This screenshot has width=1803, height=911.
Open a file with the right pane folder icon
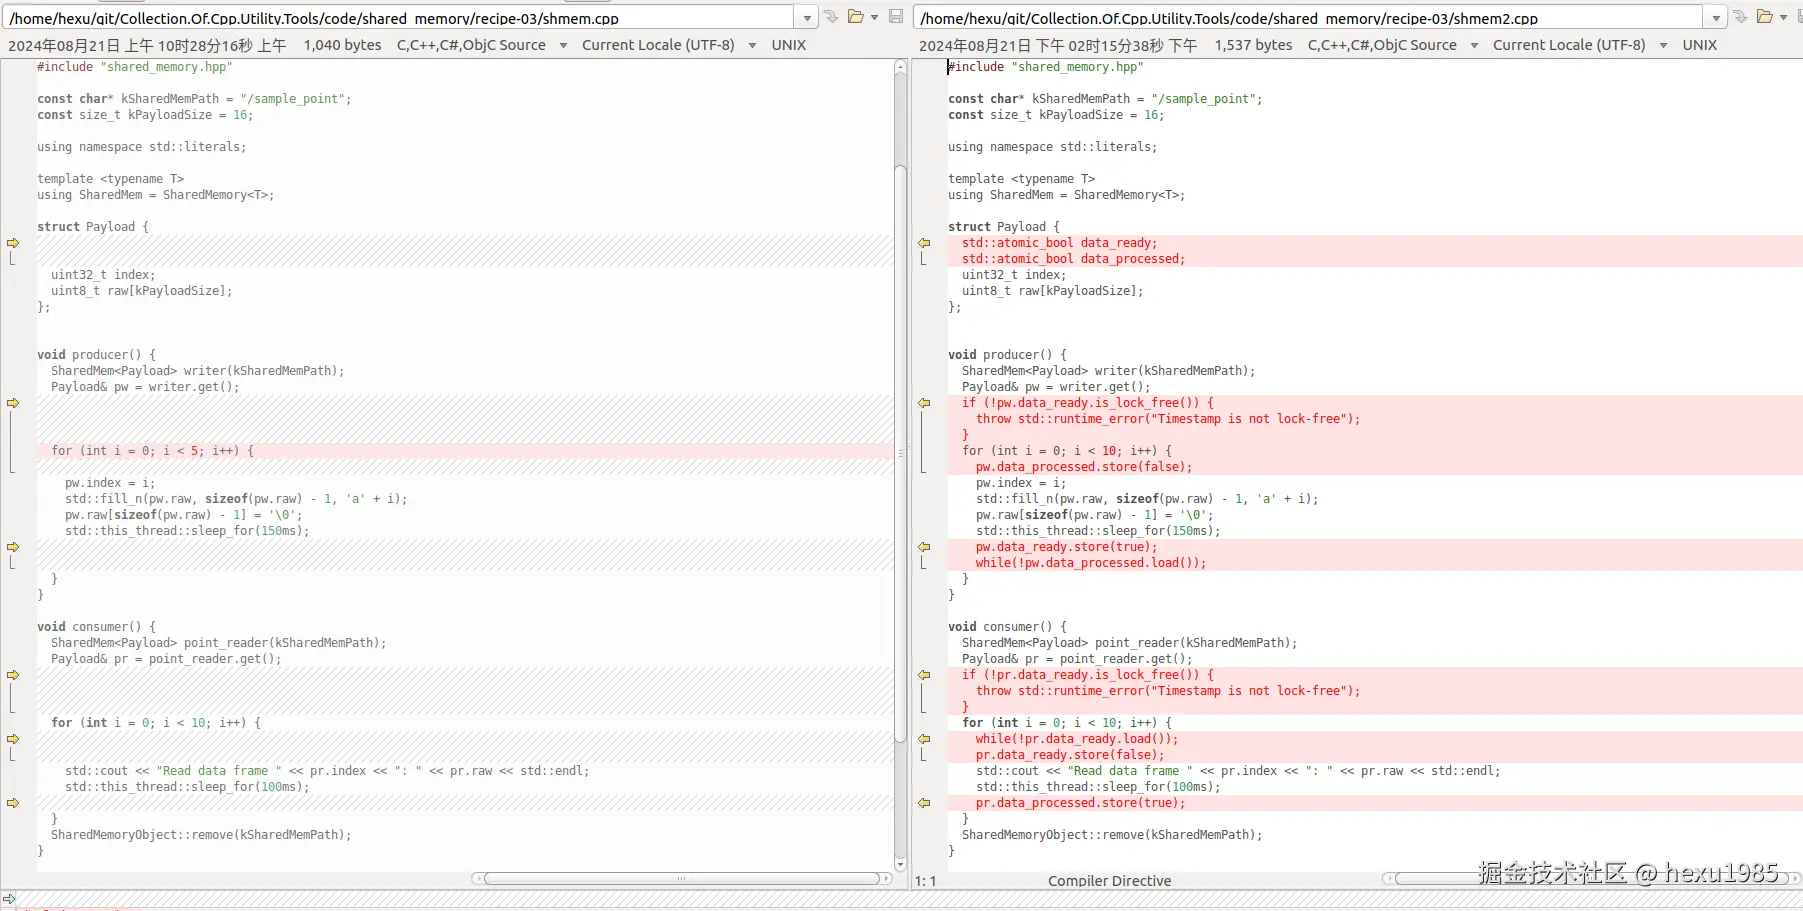(1766, 17)
